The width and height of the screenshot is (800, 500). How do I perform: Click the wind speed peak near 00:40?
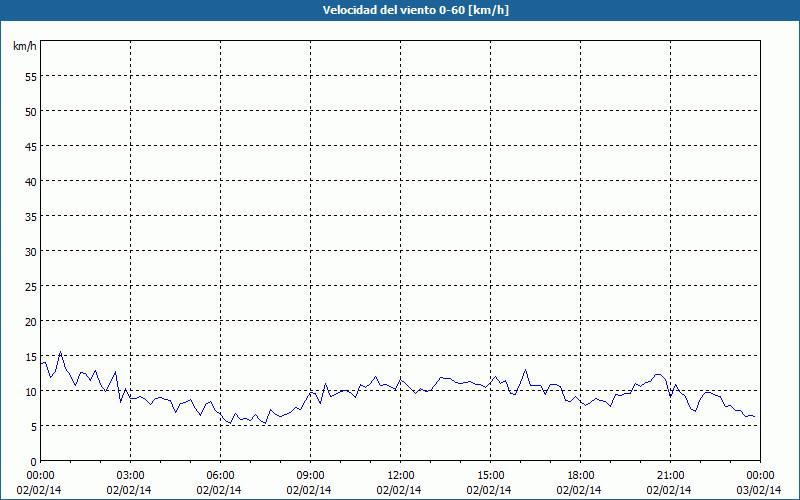(x=60, y=352)
